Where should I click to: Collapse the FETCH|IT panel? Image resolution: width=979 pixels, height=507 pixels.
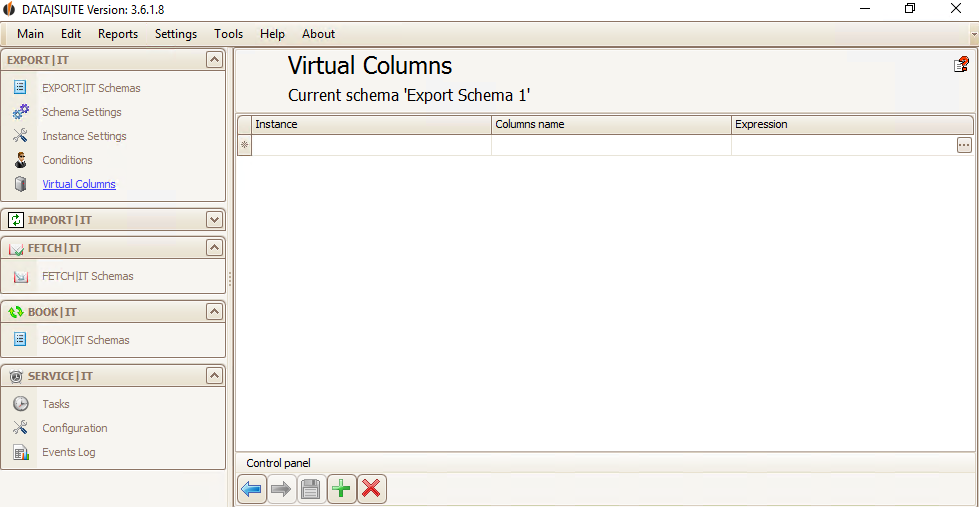(x=214, y=248)
